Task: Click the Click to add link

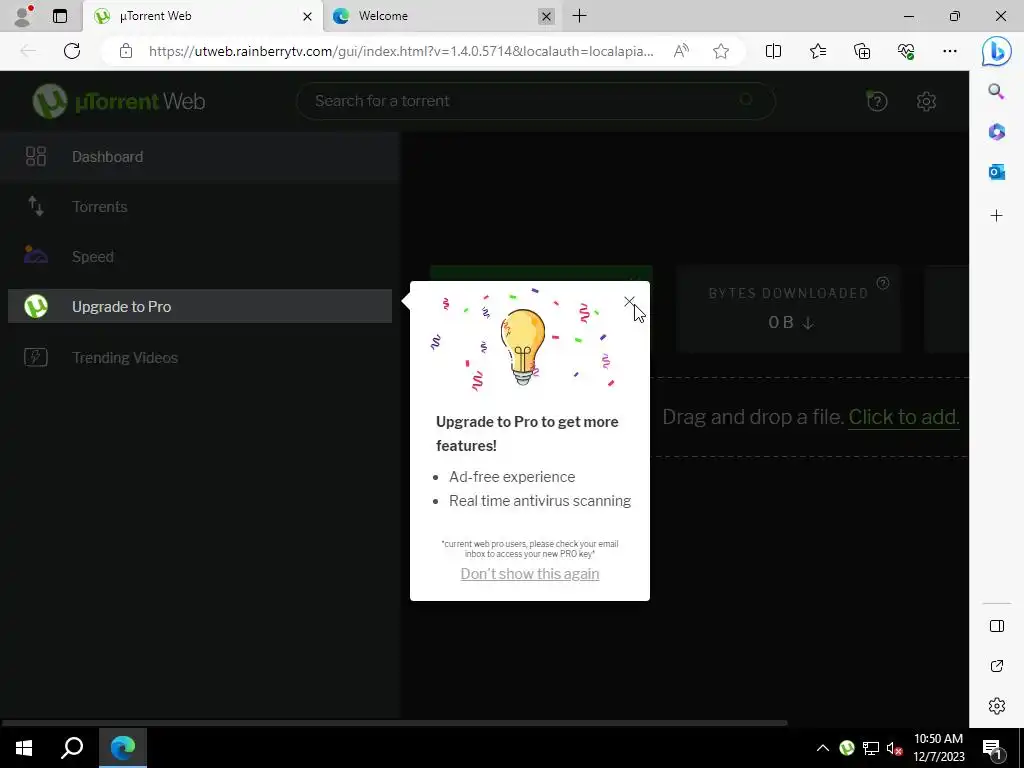Action: (x=904, y=417)
